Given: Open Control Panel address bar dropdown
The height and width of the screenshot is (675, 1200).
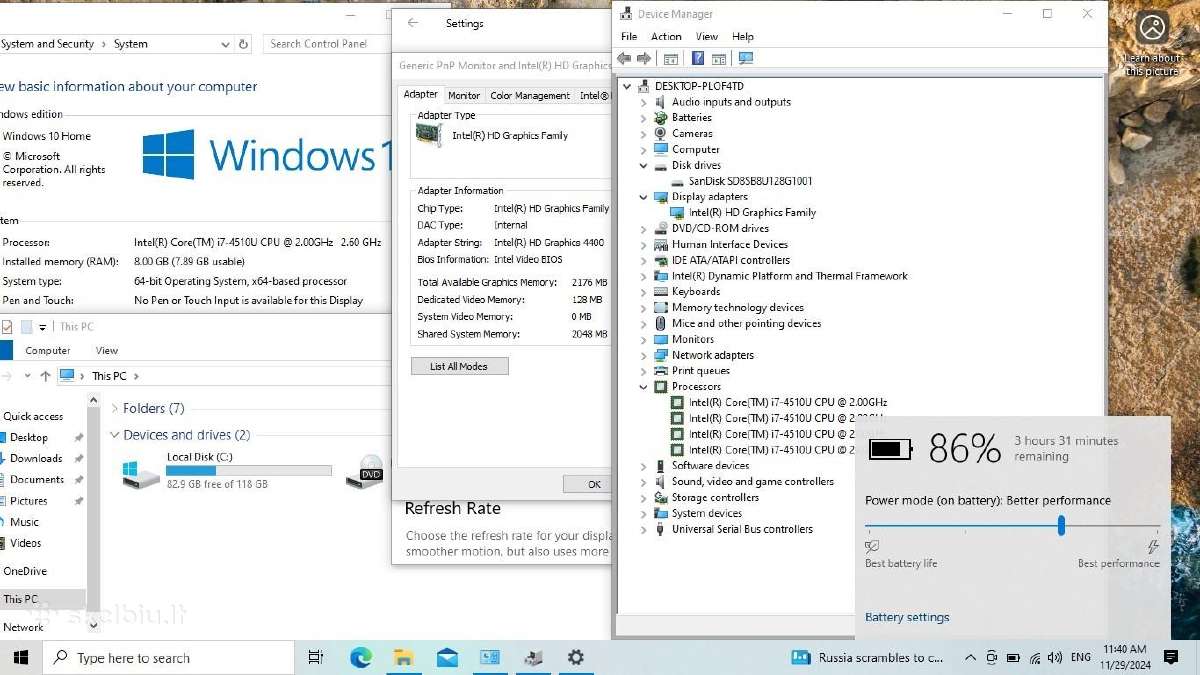Looking at the screenshot, I should pyautogui.click(x=224, y=44).
